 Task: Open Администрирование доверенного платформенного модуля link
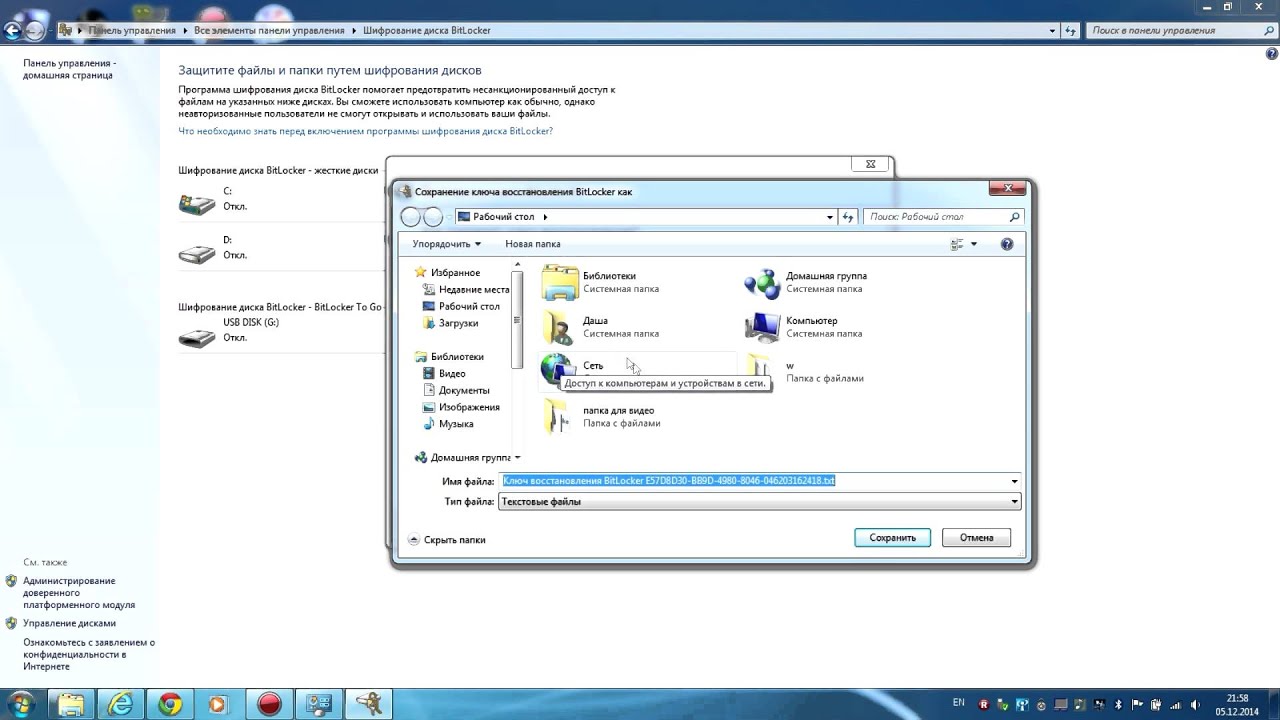pos(79,593)
